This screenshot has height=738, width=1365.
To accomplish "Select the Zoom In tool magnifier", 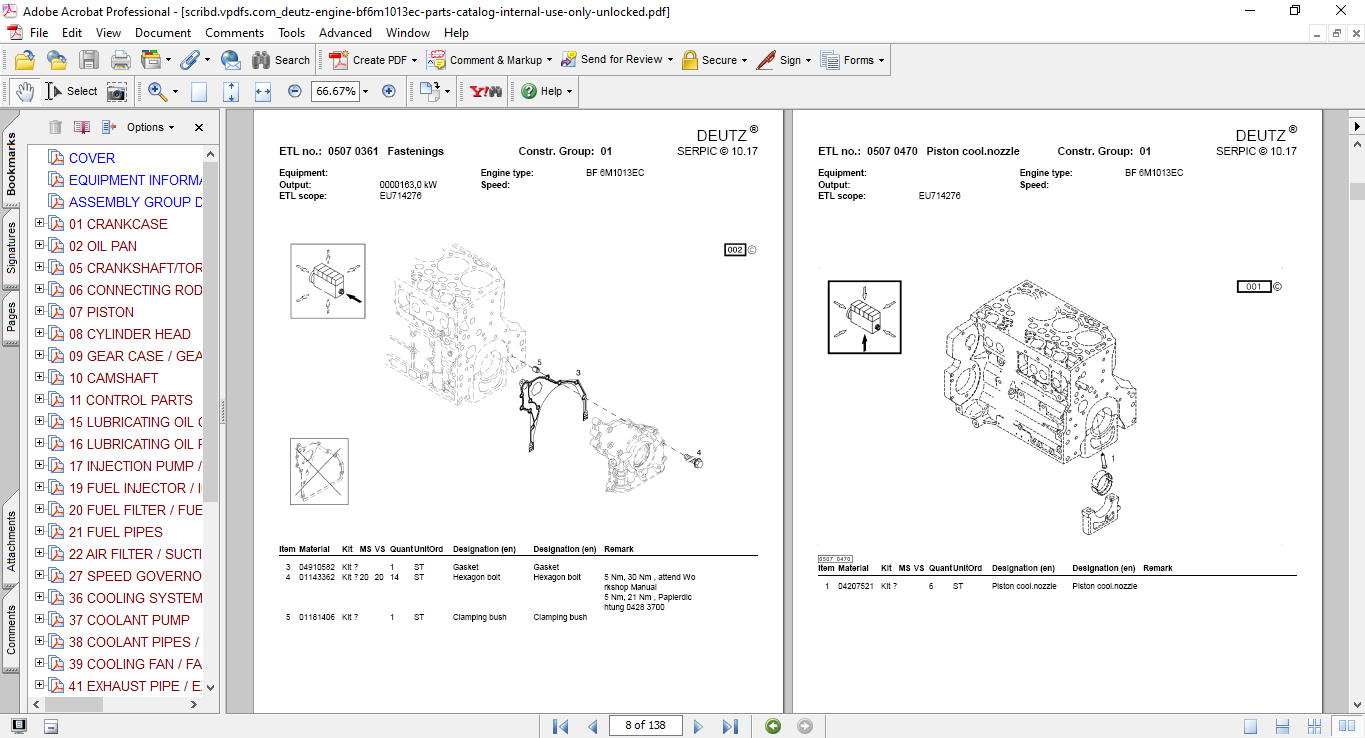I will pyautogui.click(x=156, y=91).
